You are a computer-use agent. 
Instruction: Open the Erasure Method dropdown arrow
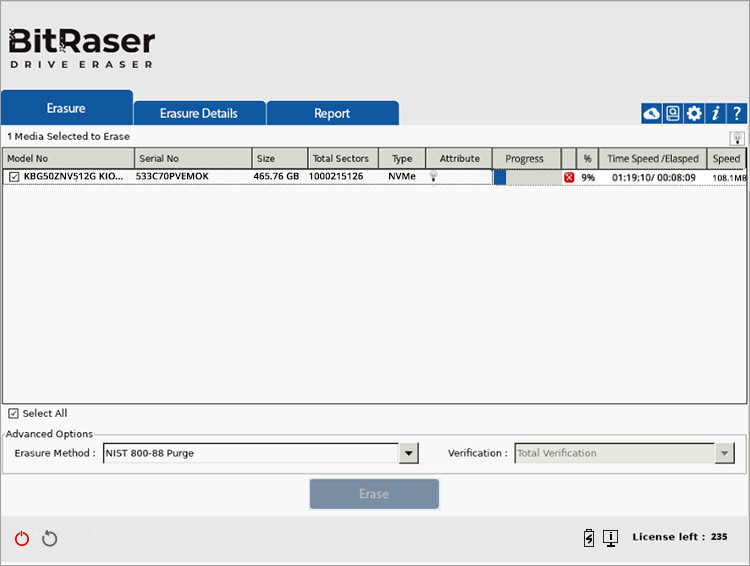coord(408,453)
